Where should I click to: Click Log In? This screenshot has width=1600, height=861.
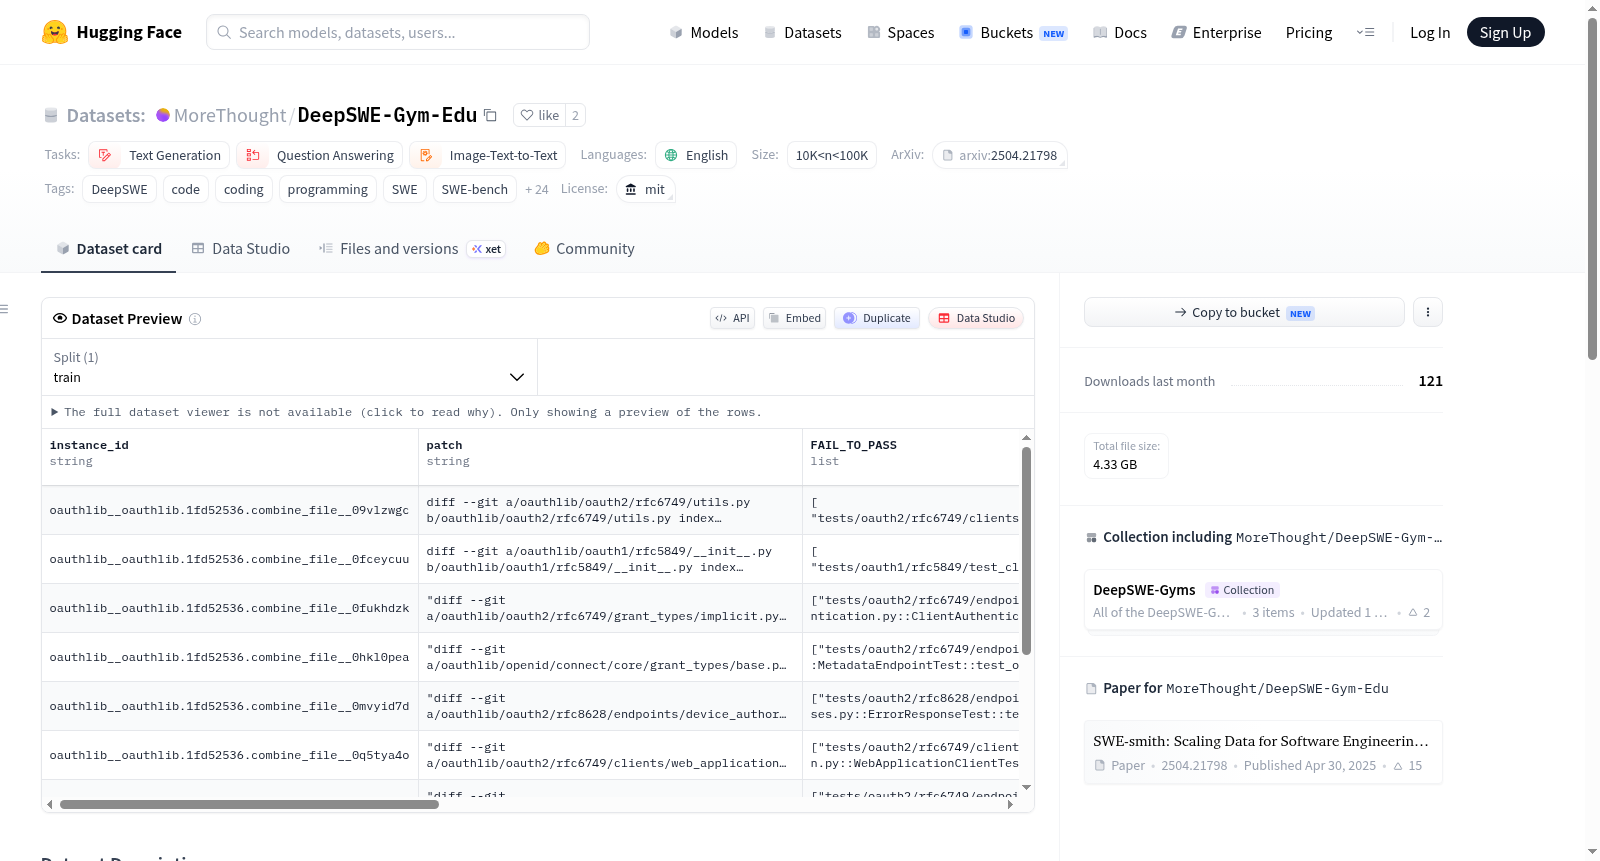(x=1430, y=32)
